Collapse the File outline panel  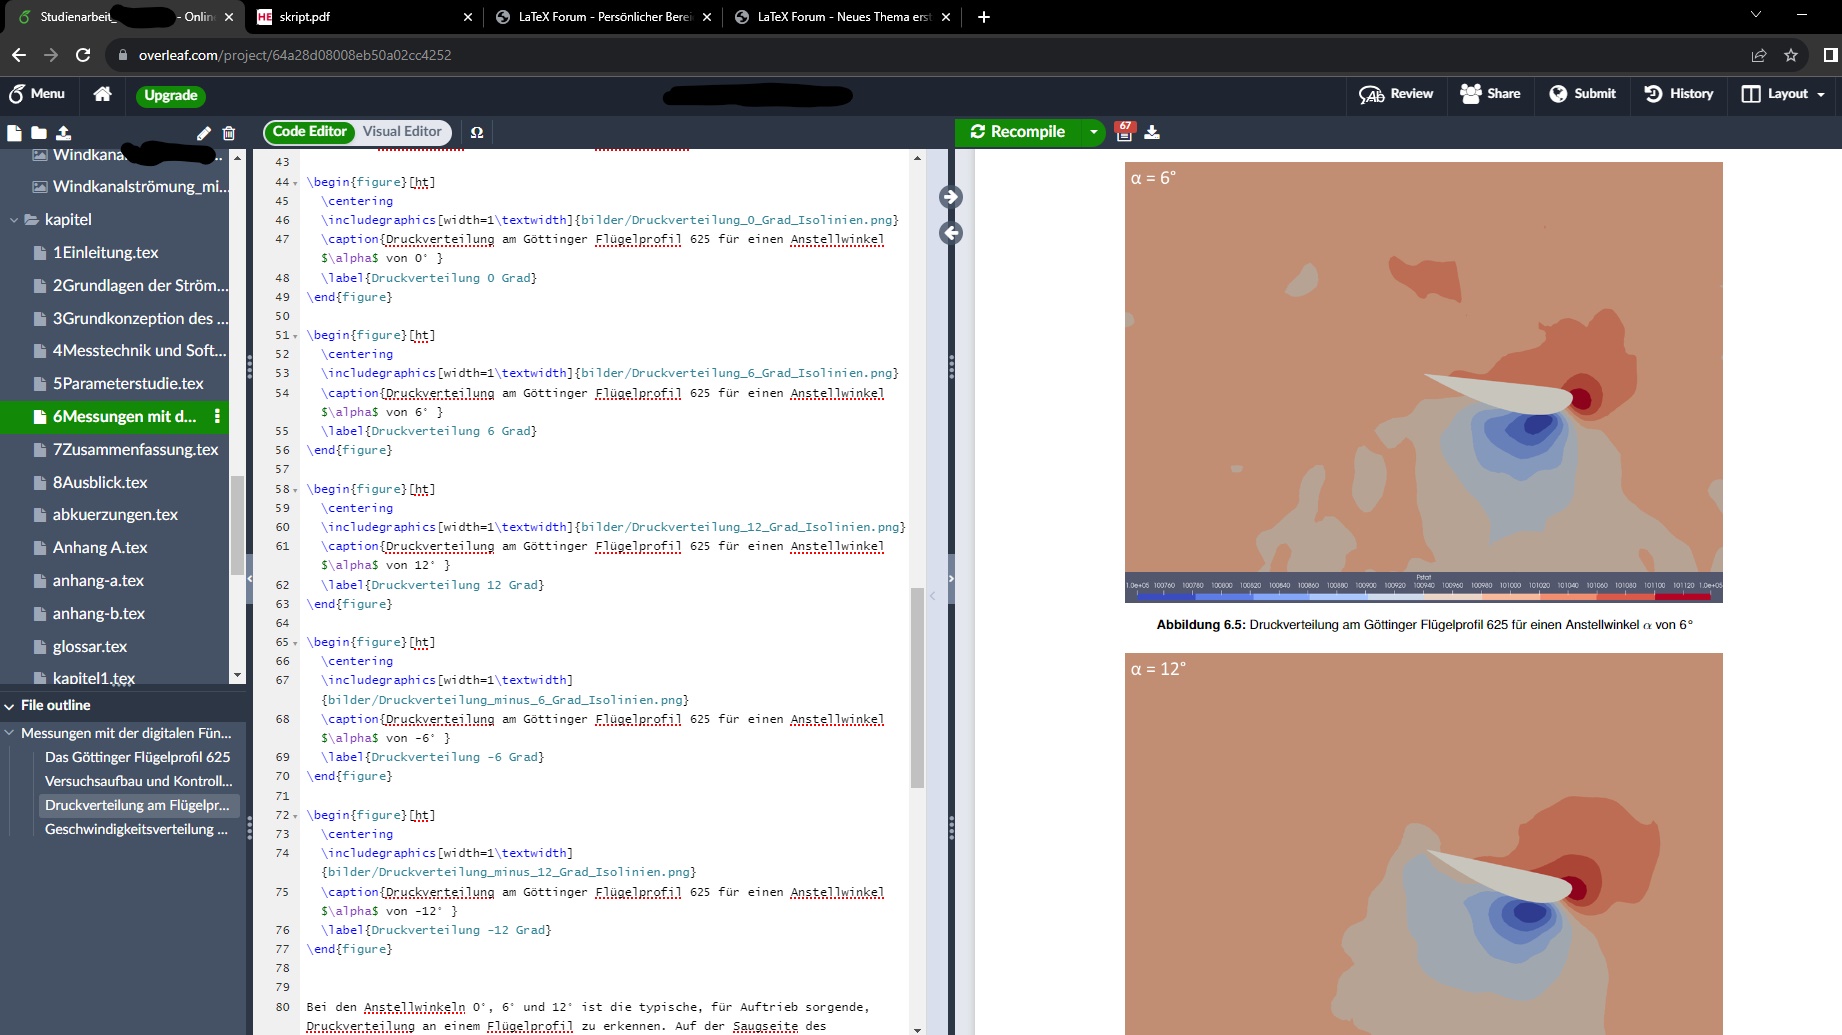point(10,706)
